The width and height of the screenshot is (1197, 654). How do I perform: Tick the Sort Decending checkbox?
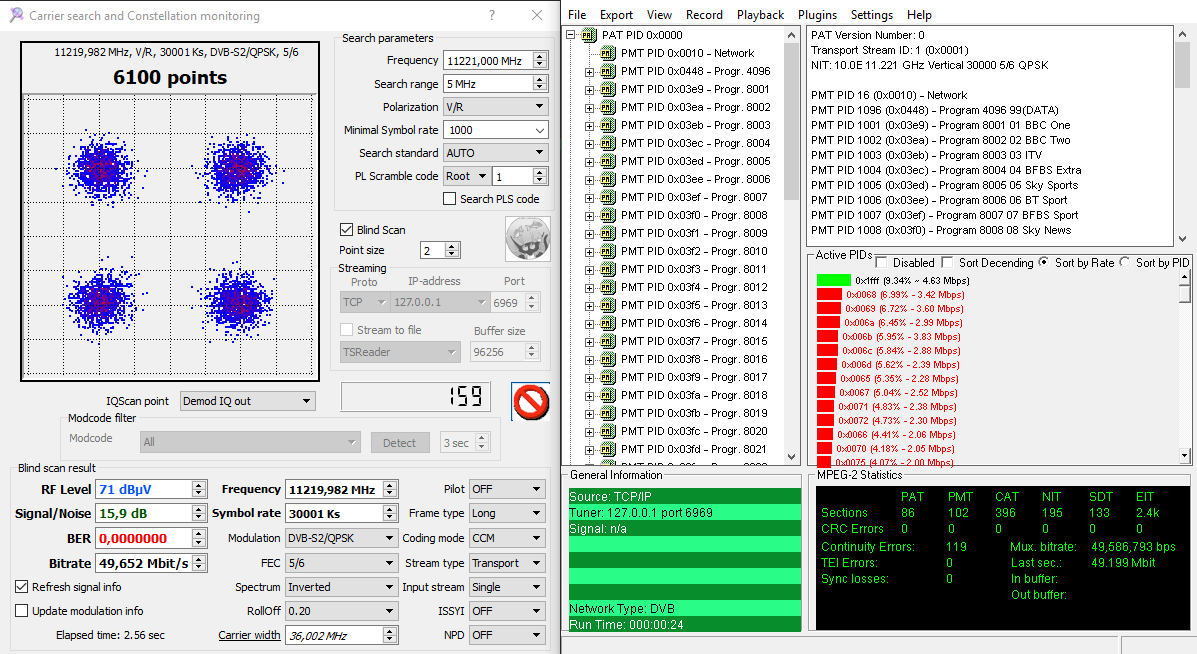coord(947,263)
